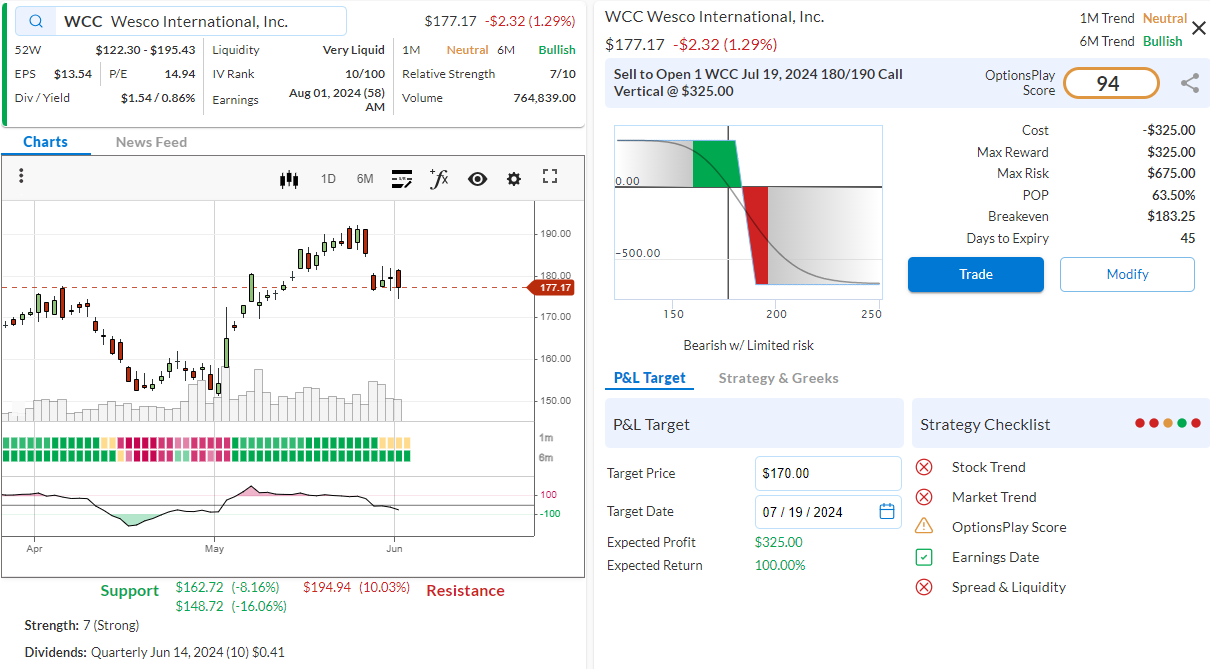Click the IV Rank 10/100 value
The image size is (1210, 669).
click(365, 74)
